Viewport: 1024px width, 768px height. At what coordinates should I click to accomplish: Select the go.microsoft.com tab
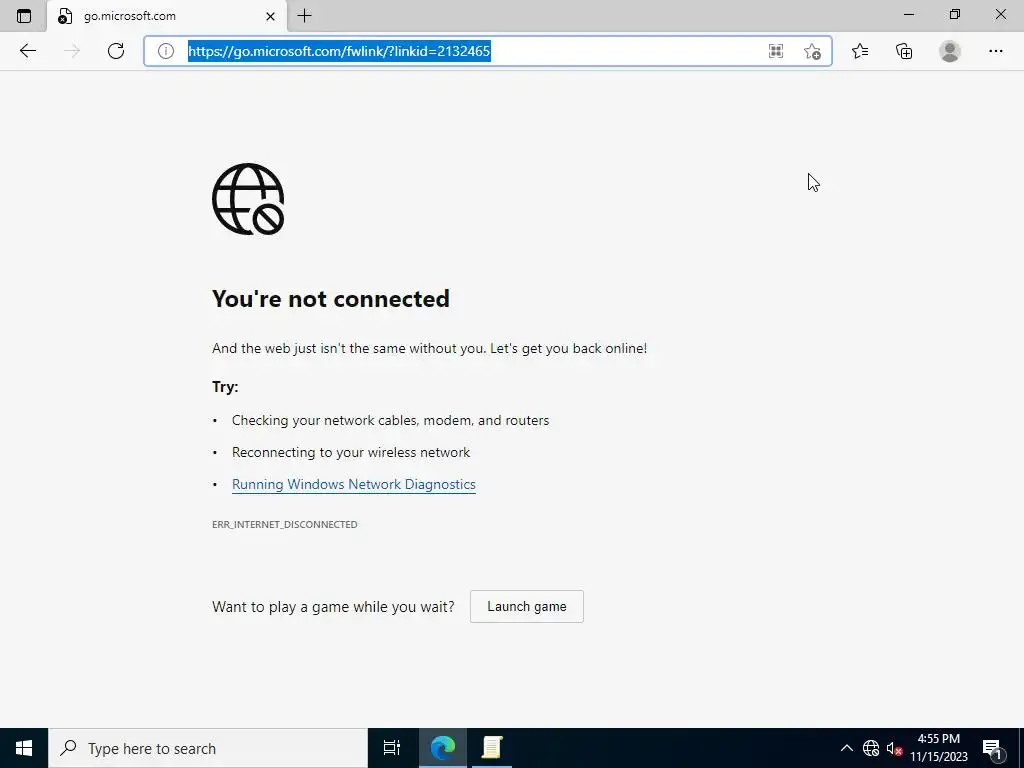(x=167, y=16)
